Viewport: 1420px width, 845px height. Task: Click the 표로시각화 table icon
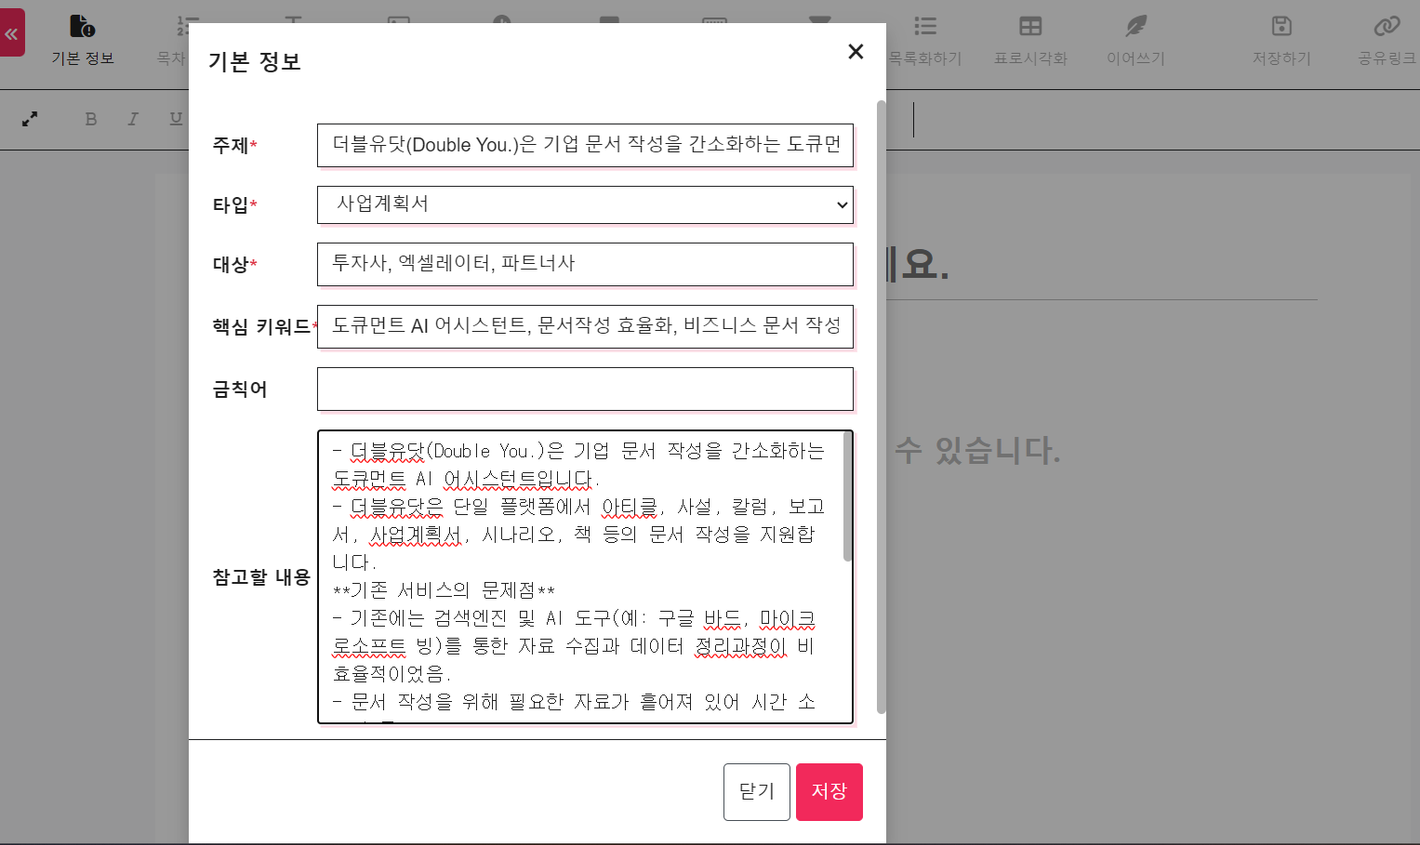pos(1030,26)
